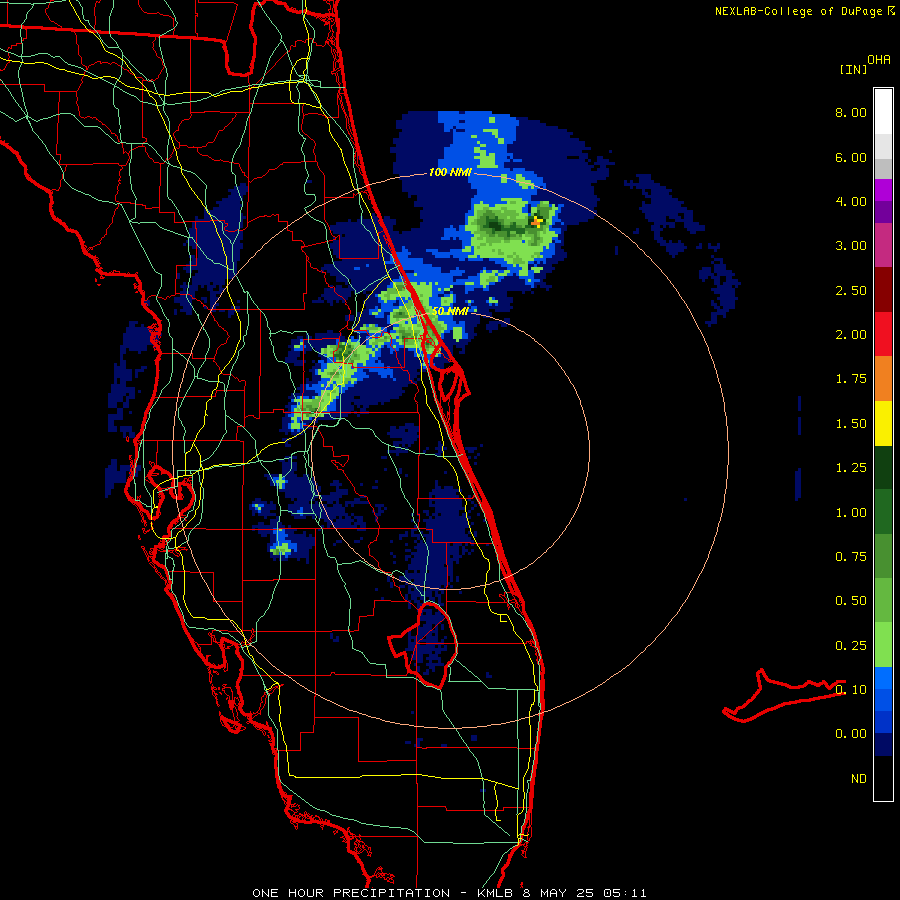900x900 pixels.
Task: Click the 0.10 legend value
Action: pos(851,690)
